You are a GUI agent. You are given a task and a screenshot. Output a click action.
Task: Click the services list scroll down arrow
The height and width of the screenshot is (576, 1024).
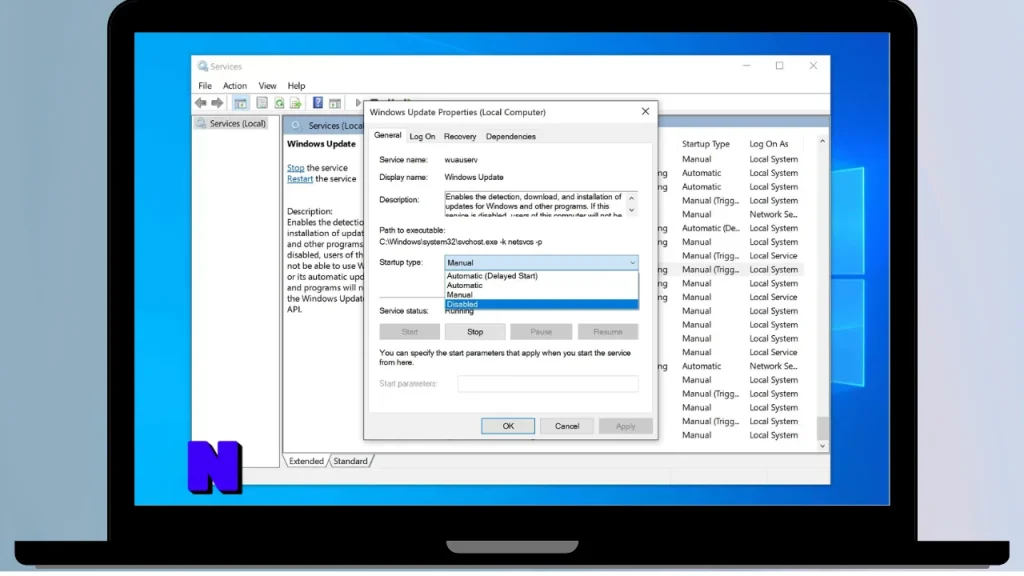[822, 446]
